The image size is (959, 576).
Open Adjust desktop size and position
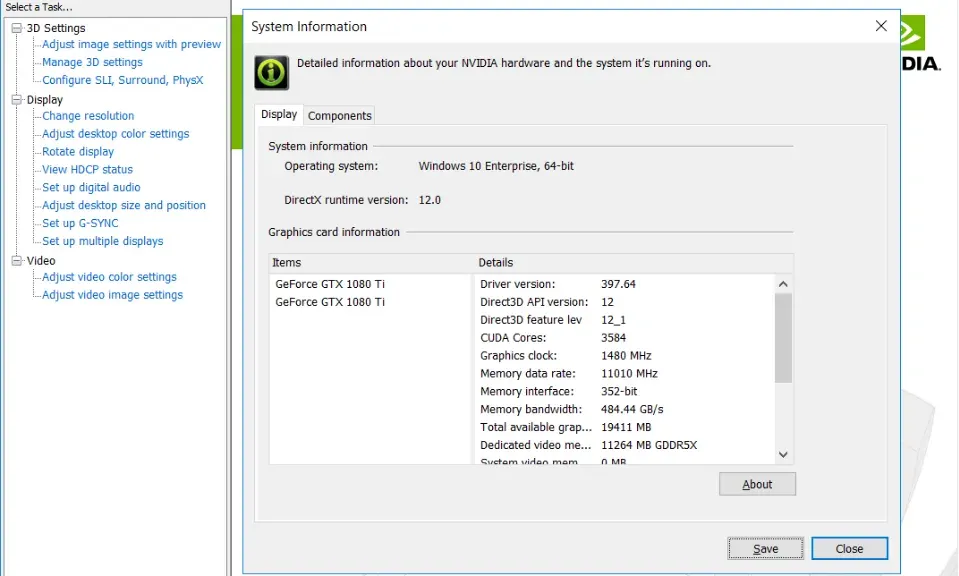click(124, 205)
